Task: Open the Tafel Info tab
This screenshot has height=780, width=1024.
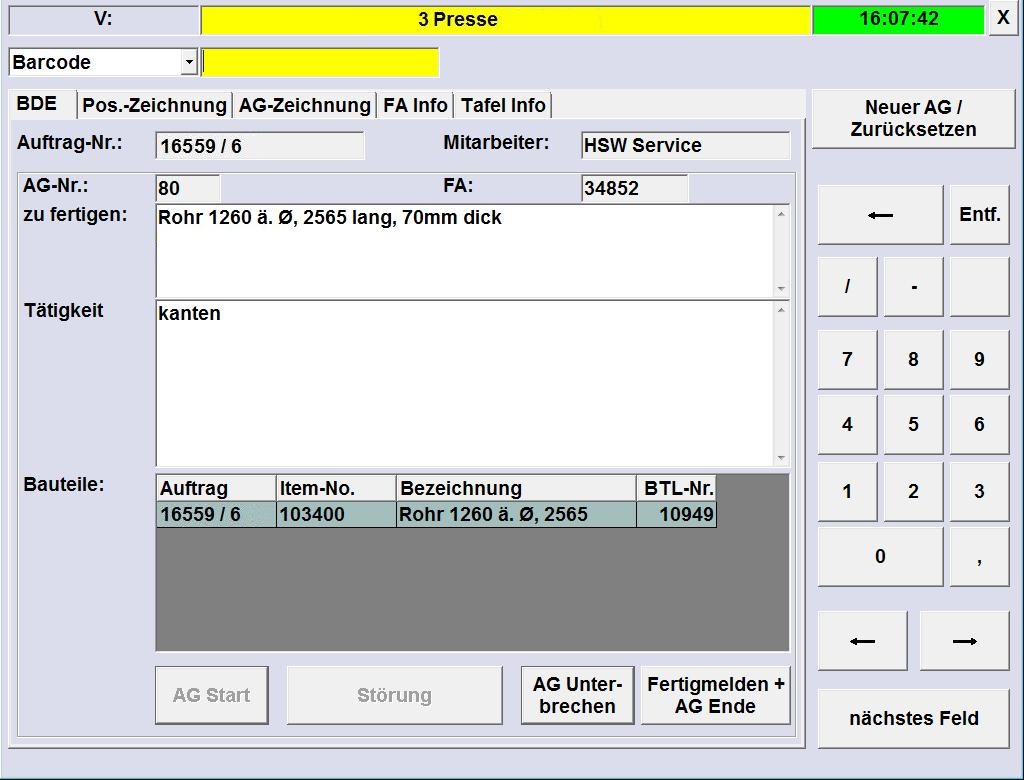Action: tap(502, 104)
